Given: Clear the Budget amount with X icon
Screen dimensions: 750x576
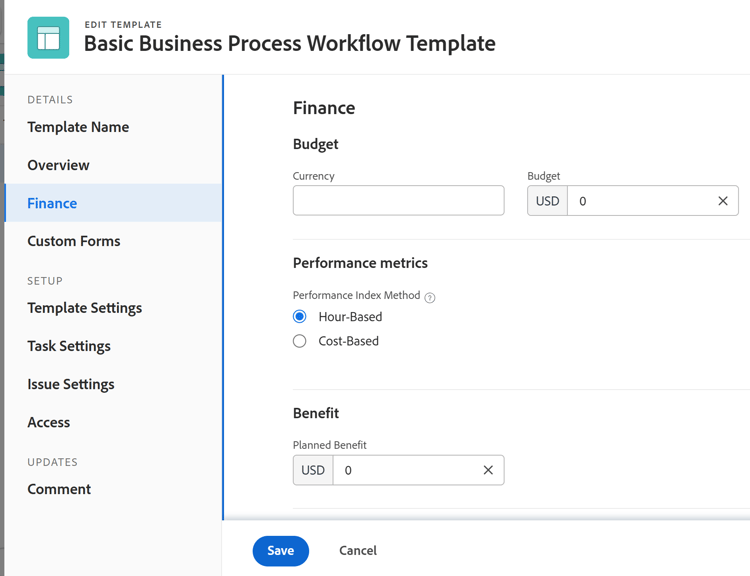Looking at the screenshot, I should 723,201.
